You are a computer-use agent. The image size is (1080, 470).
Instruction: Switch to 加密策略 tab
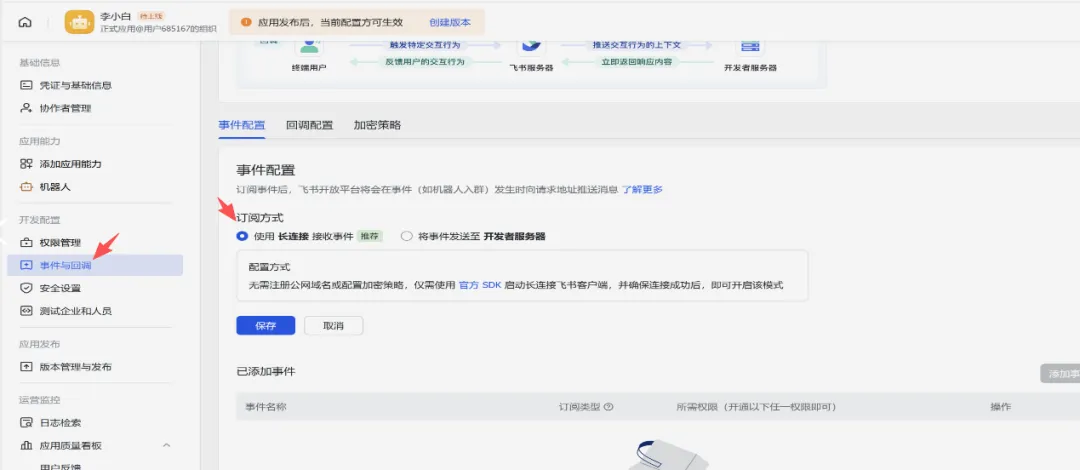point(377,125)
